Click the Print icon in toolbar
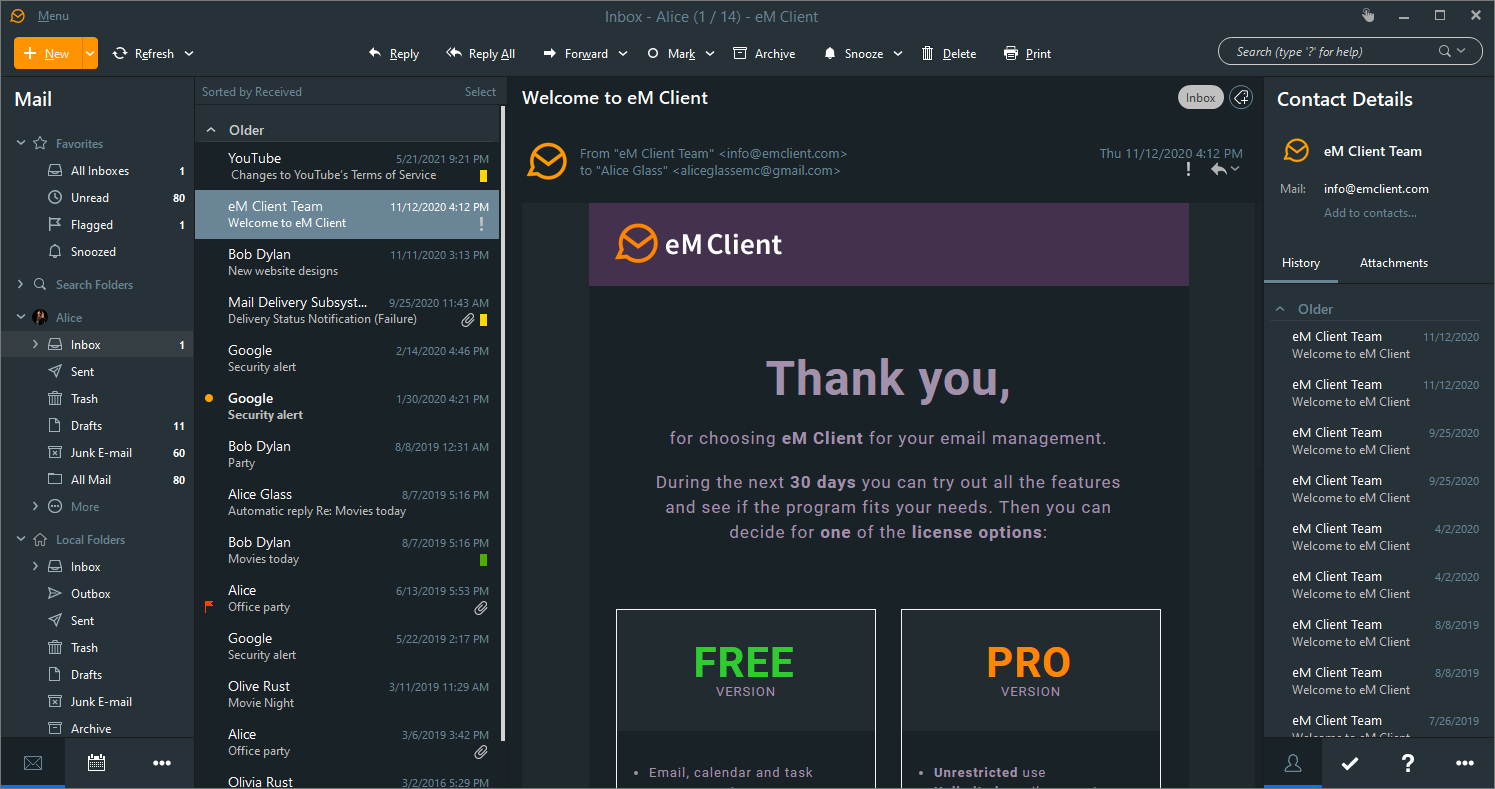The width and height of the screenshot is (1495, 789). pos(1011,54)
